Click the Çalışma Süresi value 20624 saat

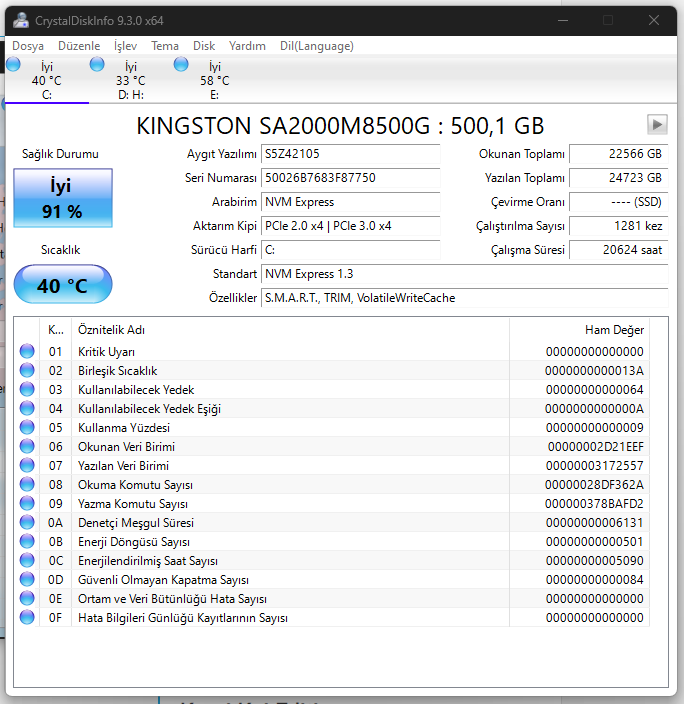click(x=618, y=250)
